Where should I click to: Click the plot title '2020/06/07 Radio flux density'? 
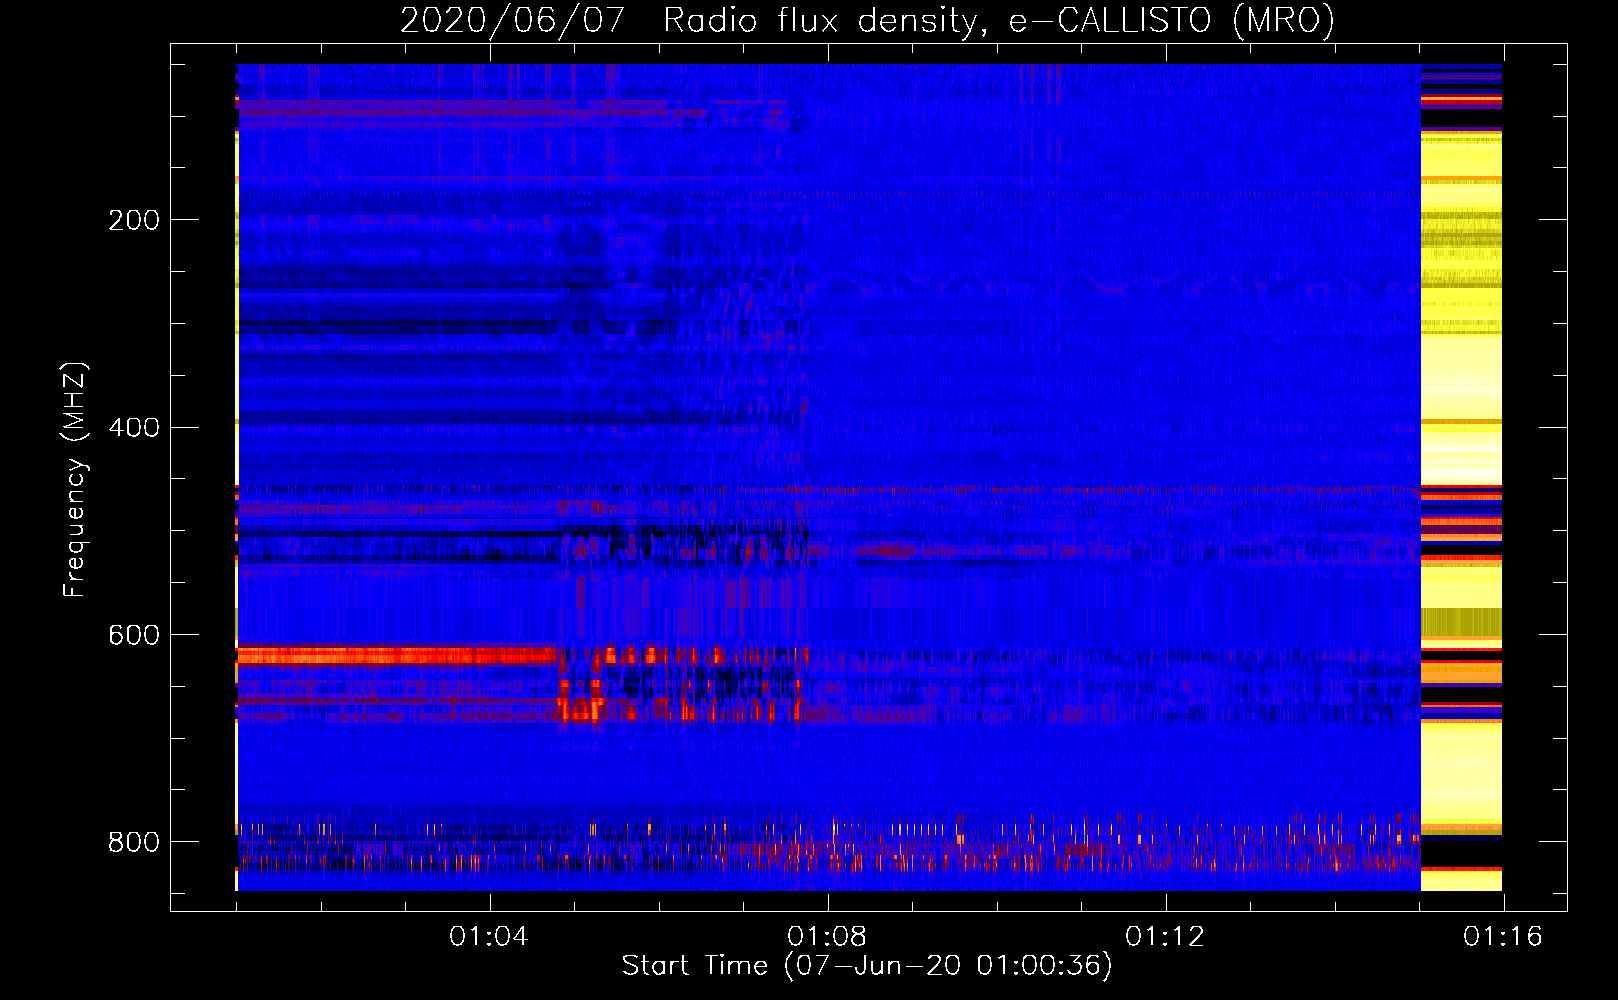(867, 19)
